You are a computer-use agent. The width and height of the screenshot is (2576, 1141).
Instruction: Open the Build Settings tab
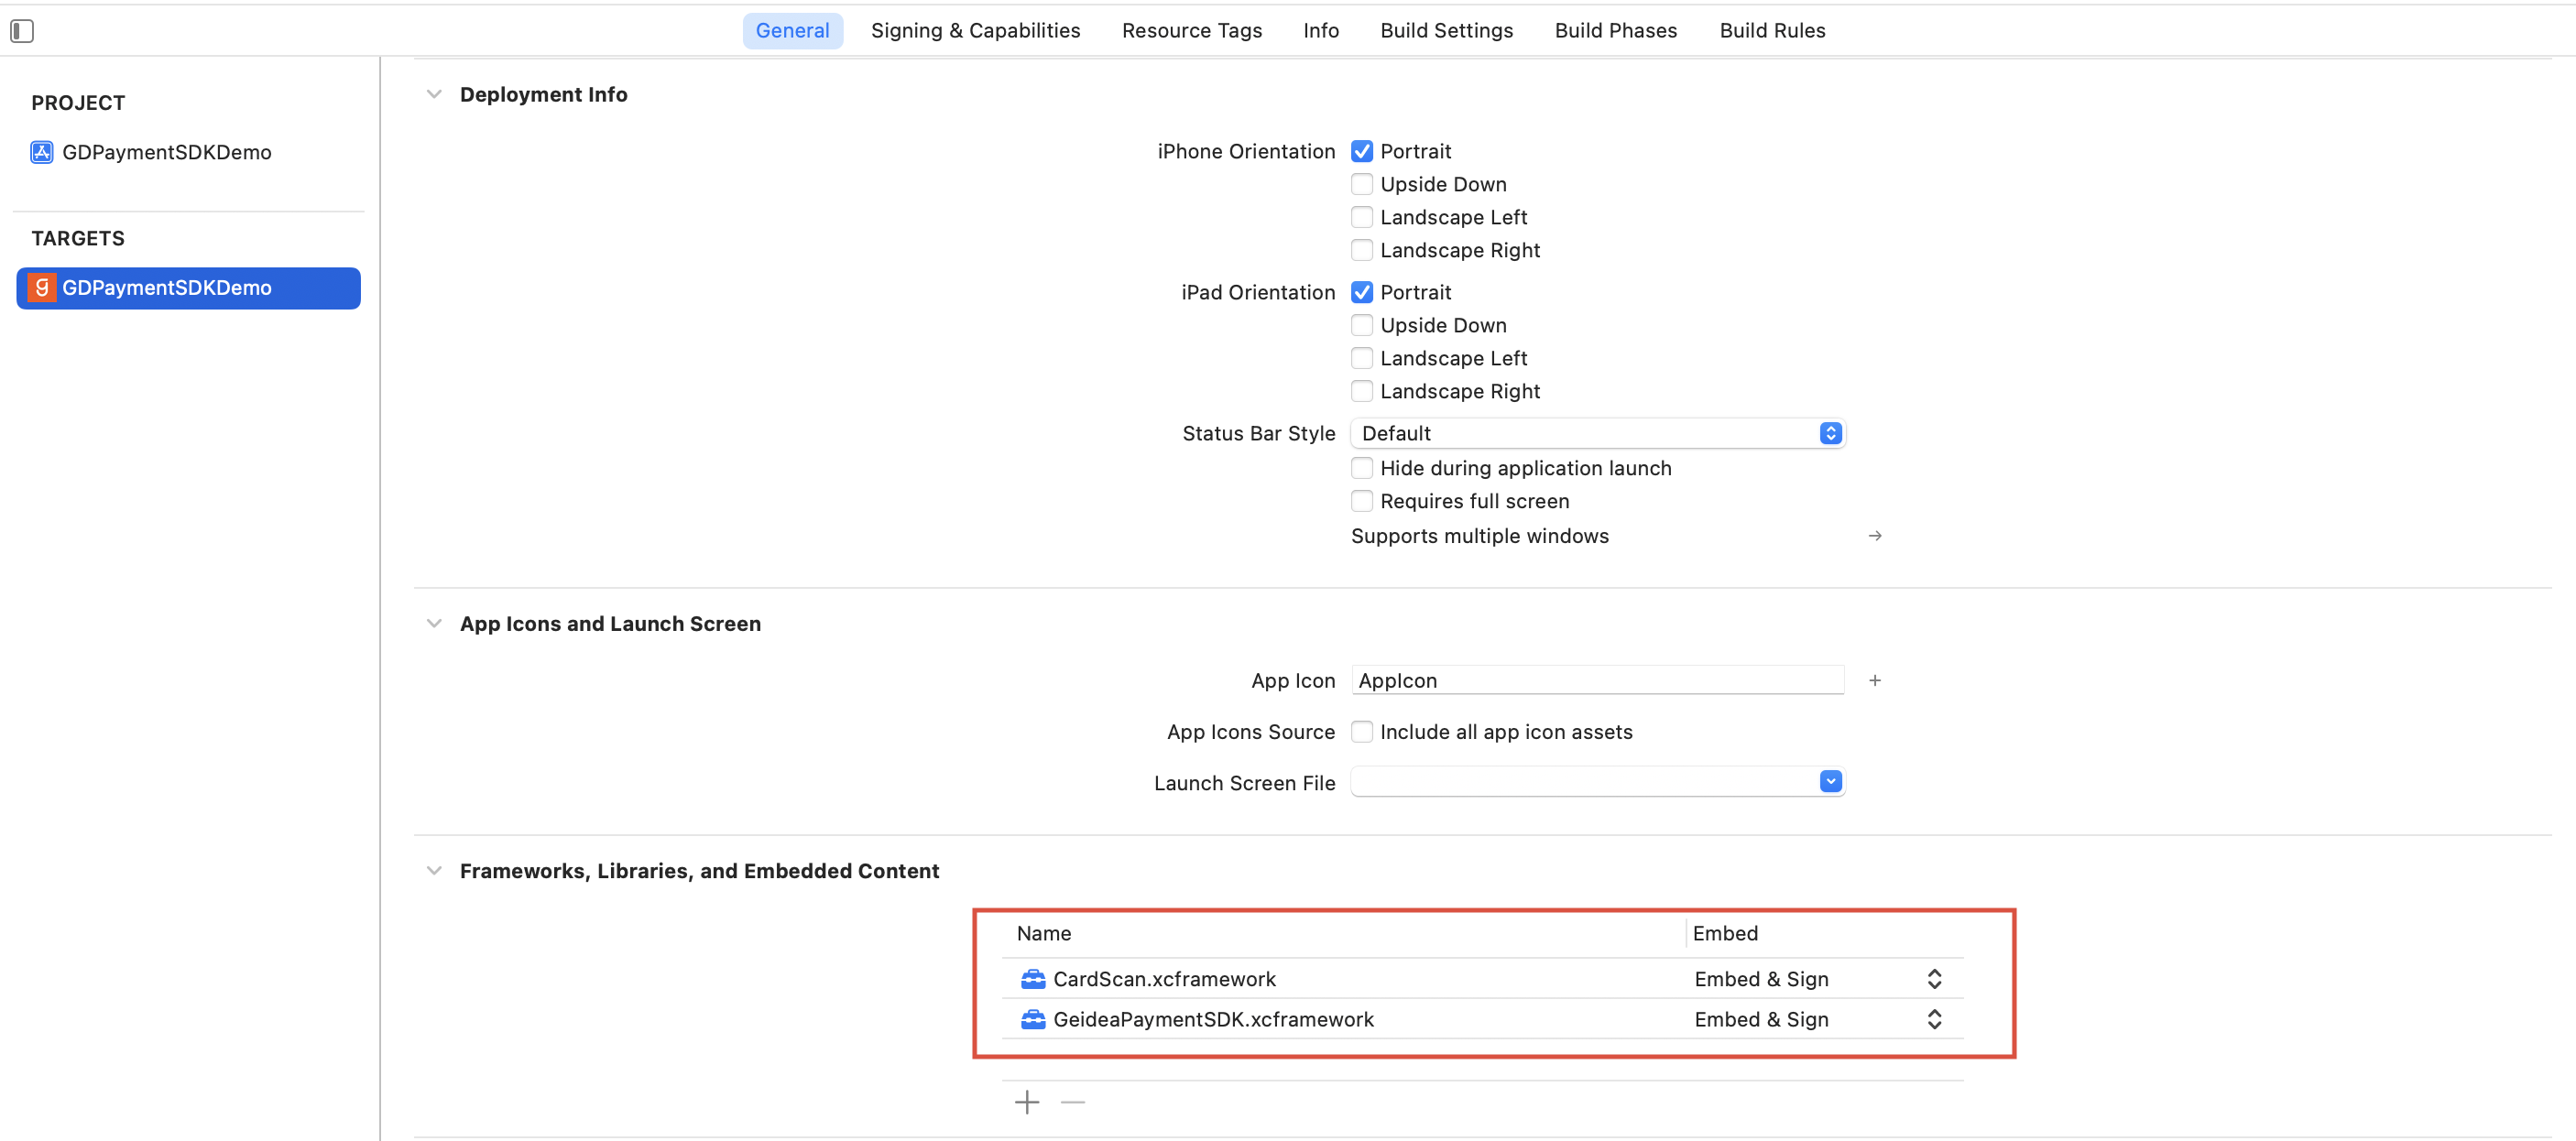(x=1445, y=31)
